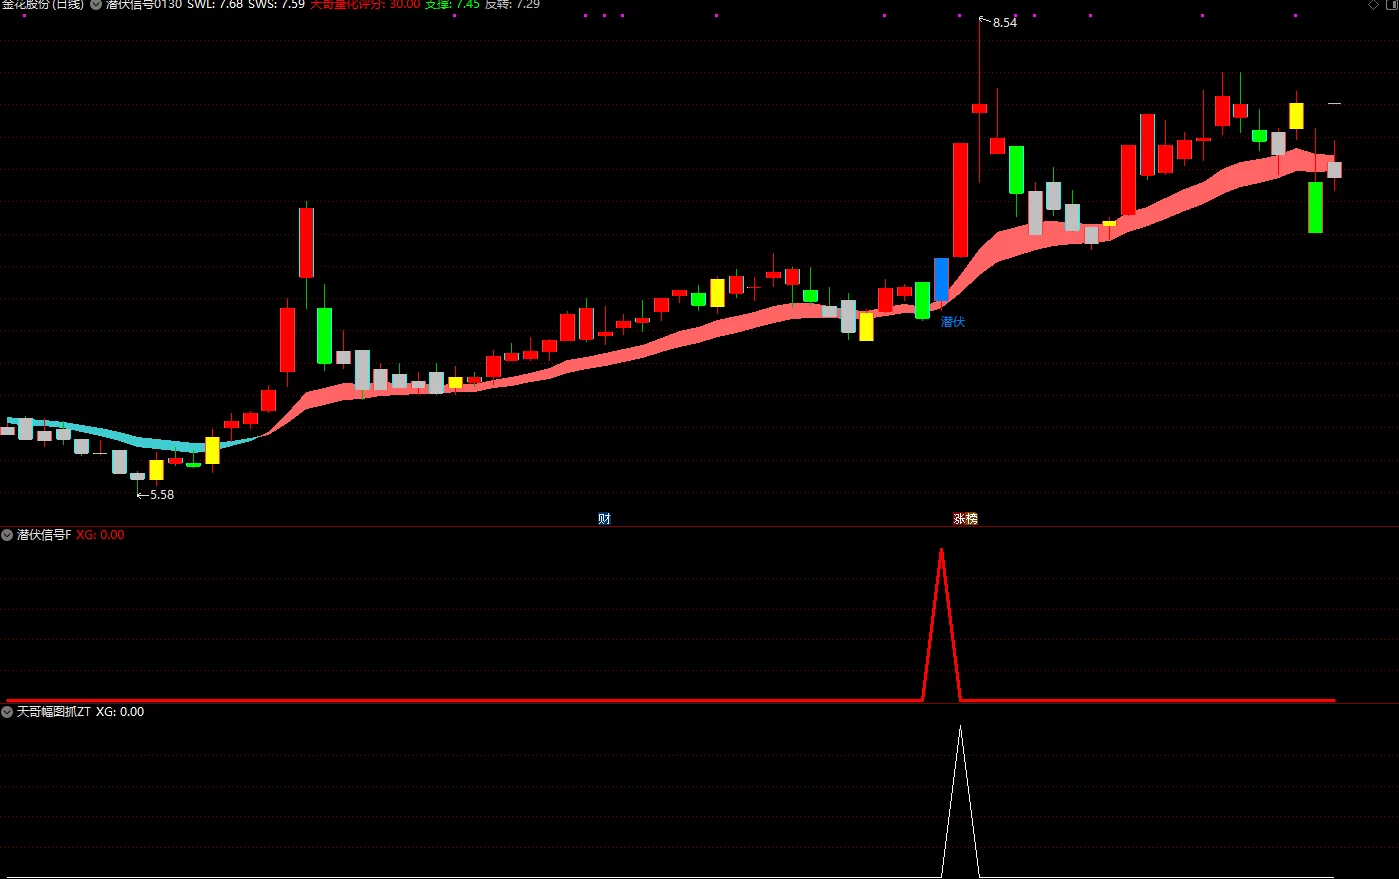The height and width of the screenshot is (879, 1399).
Task: Open the 财 marker on the timeline
Action: click(x=604, y=518)
